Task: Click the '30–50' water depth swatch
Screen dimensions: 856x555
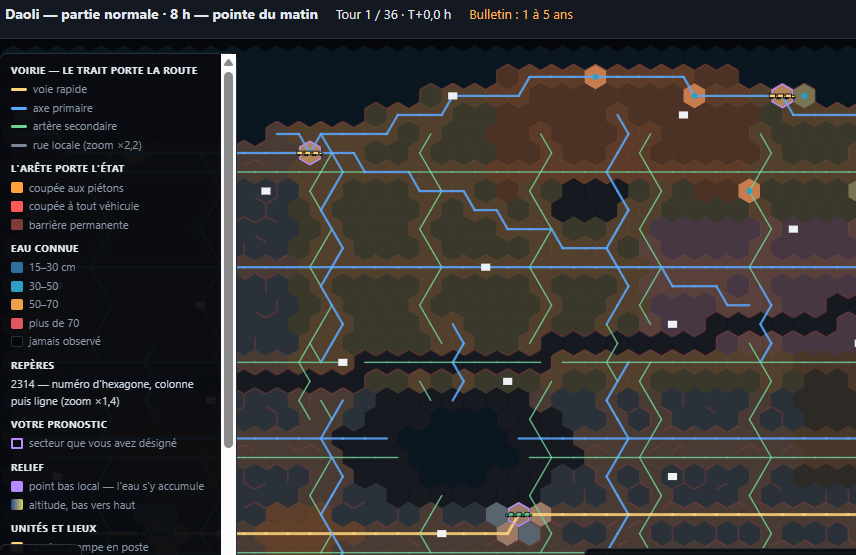Action: tap(17, 286)
